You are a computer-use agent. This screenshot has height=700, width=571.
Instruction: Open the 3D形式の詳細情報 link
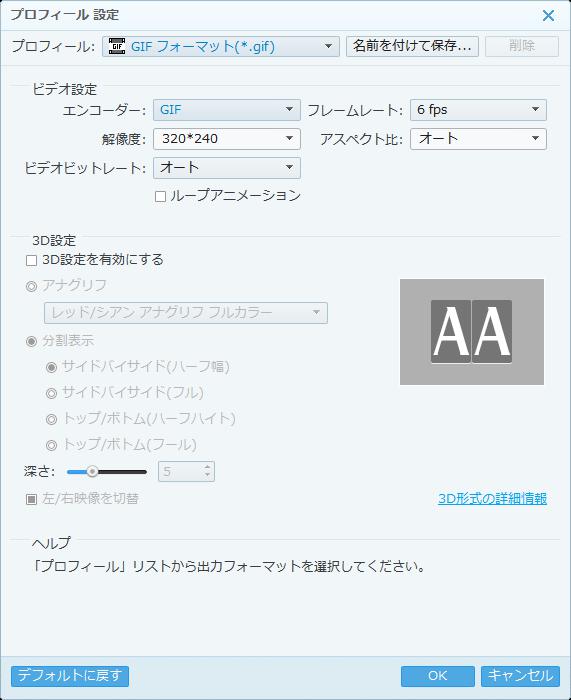pyautogui.click(x=492, y=498)
